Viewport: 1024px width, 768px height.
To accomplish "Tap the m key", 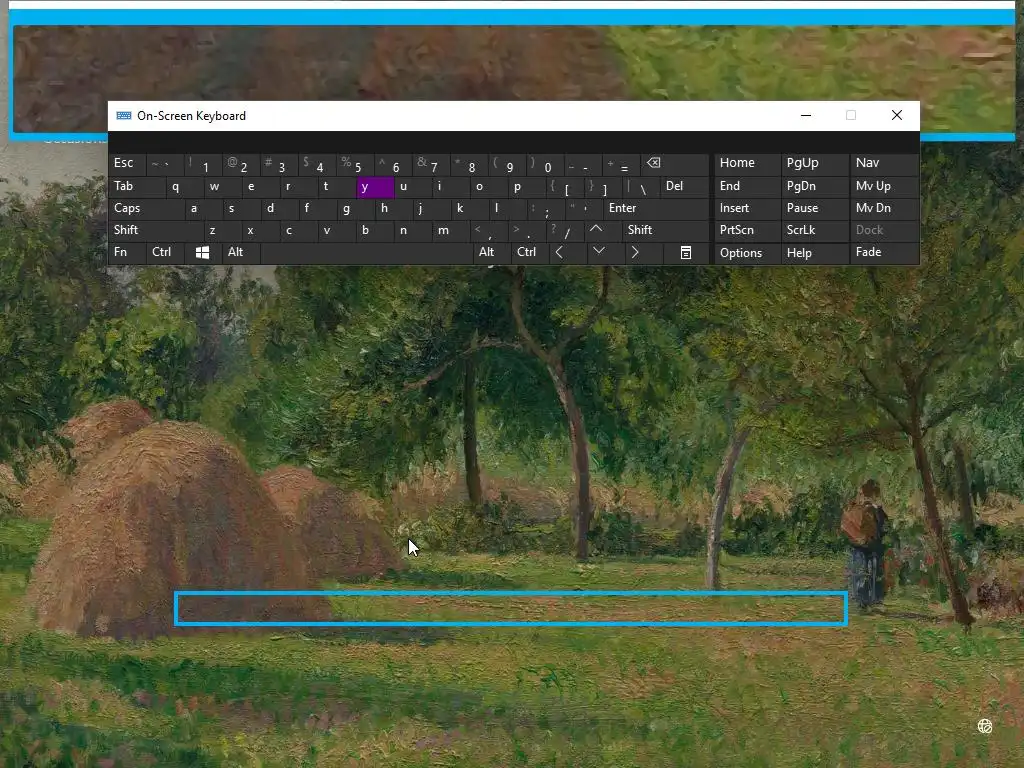I will pyautogui.click(x=451, y=230).
